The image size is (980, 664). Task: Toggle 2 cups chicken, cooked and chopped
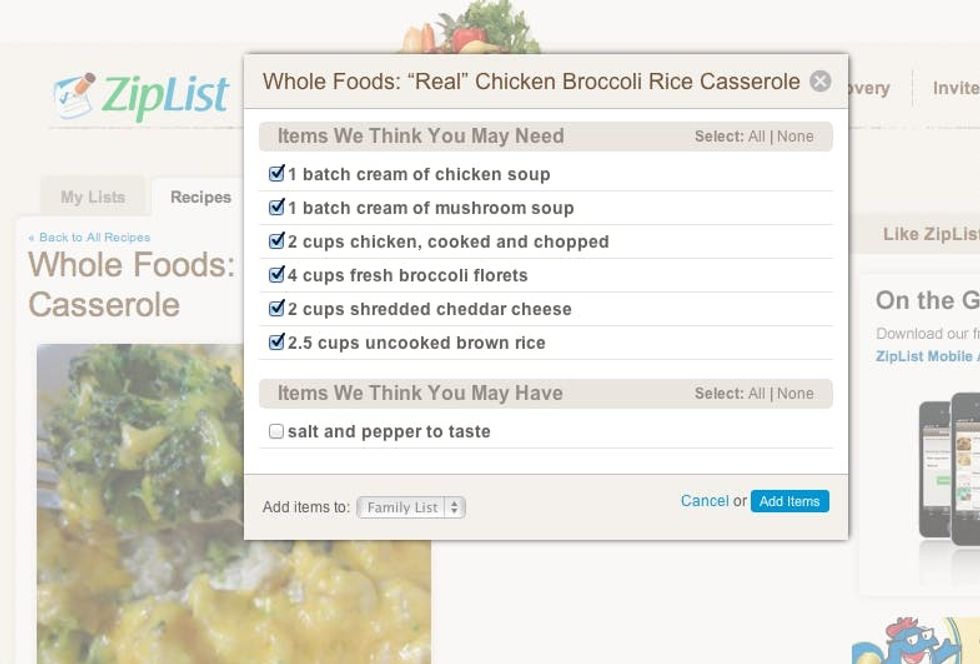click(x=277, y=241)
